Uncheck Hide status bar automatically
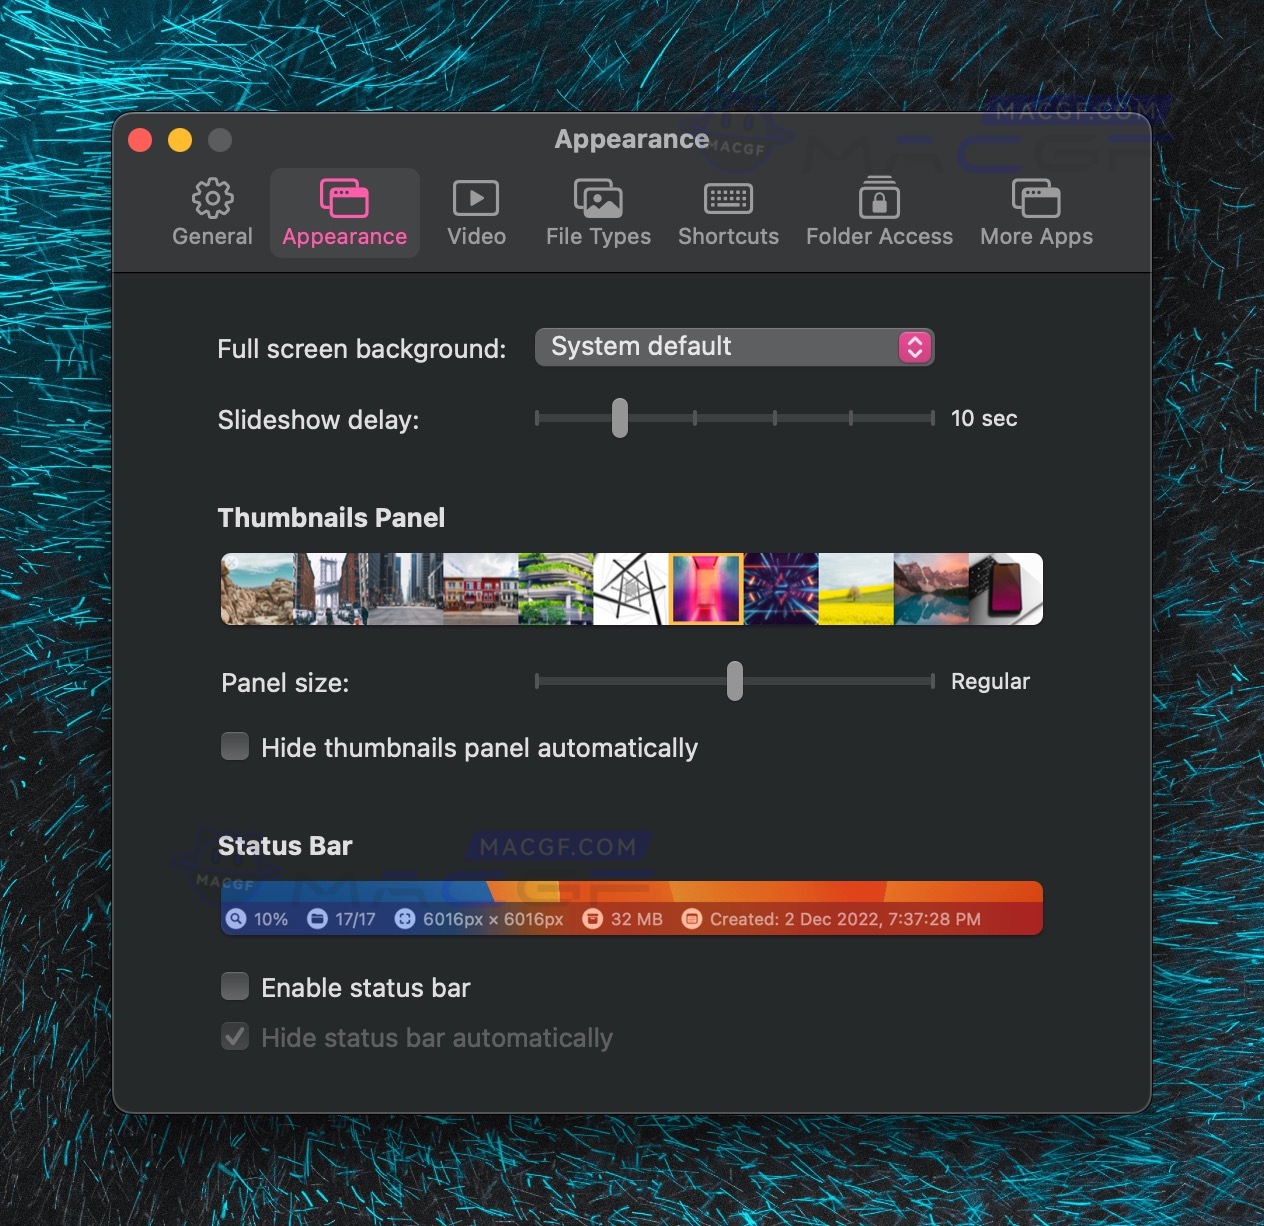This screenshot has width=1264, height=1226. (234, 1037)
